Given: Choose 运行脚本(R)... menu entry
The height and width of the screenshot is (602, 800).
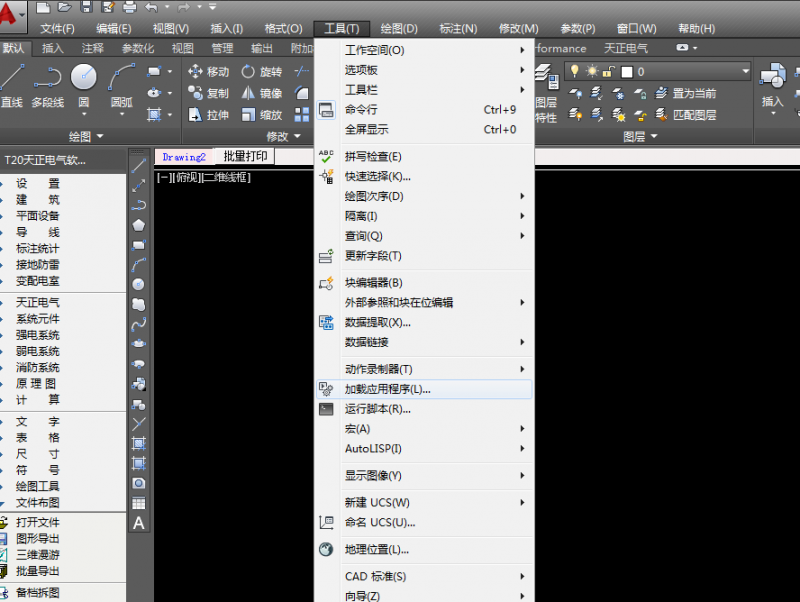Looking at the screenshot, I should pos(424,409).
